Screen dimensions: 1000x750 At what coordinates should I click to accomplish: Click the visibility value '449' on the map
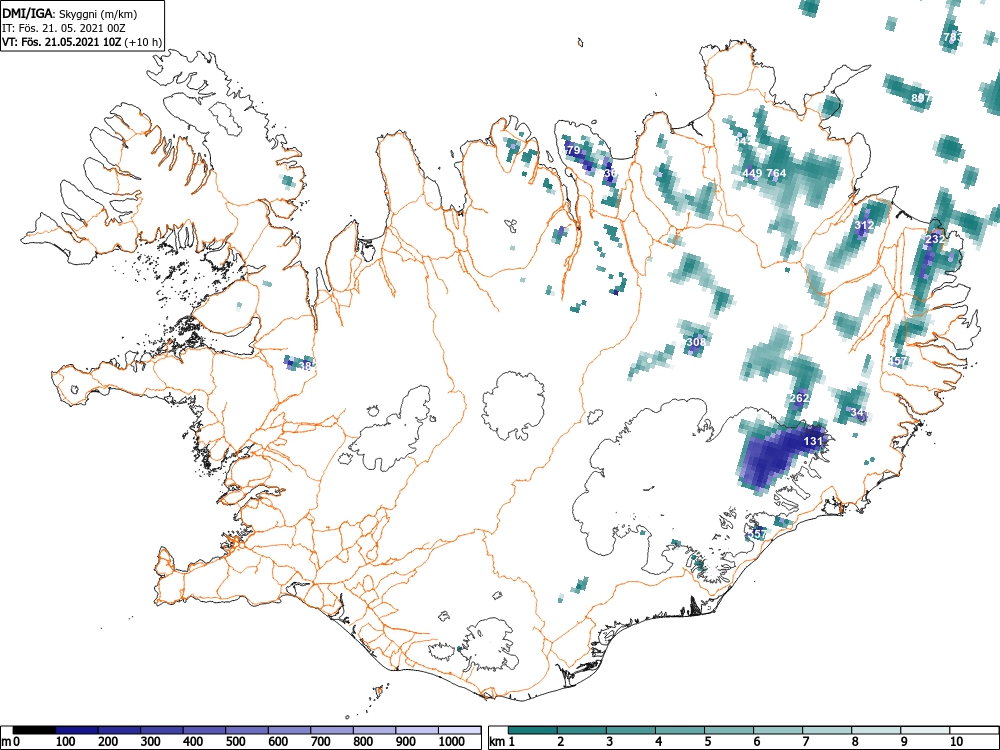752,173
